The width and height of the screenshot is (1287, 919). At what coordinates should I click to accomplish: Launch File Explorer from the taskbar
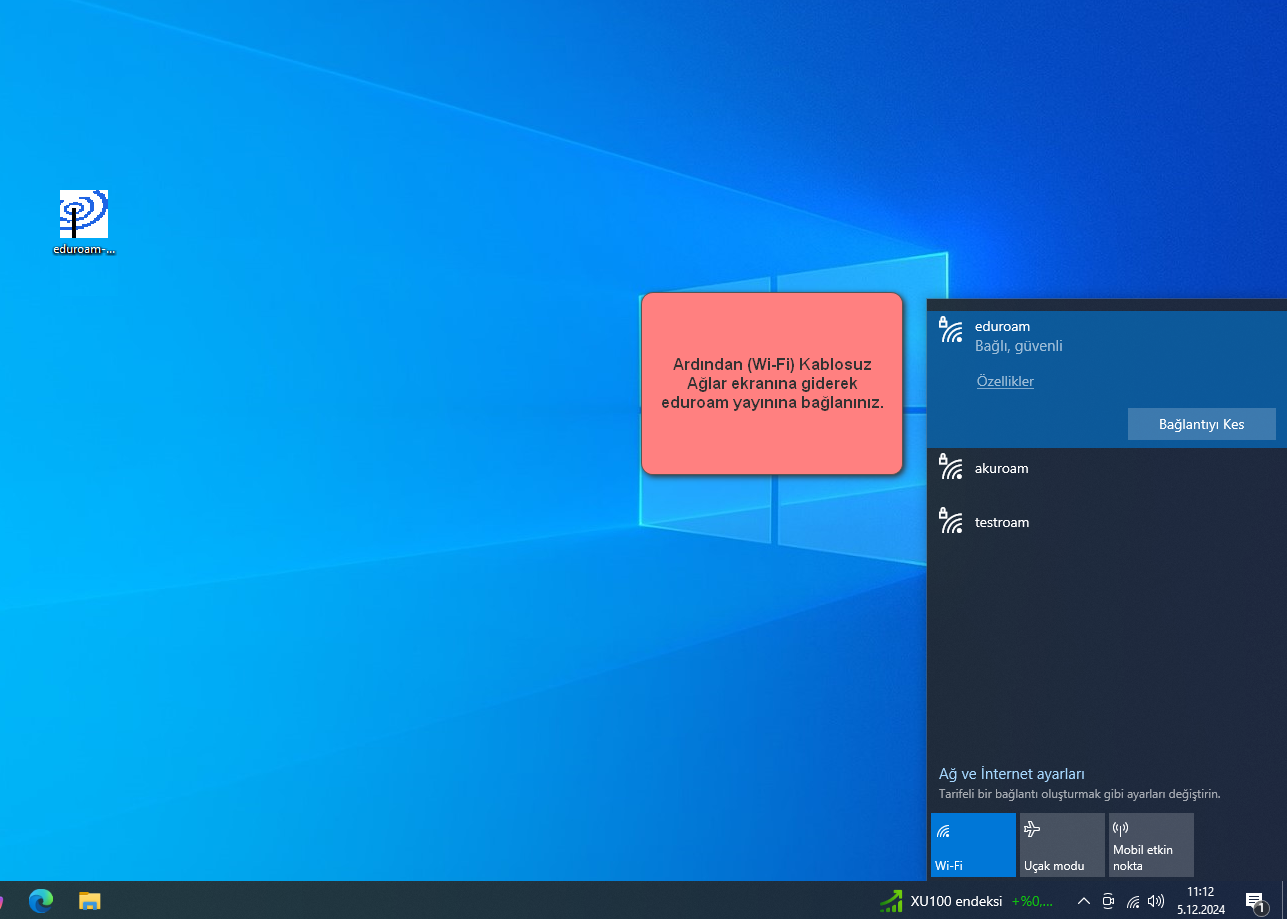(x=90, y=900)
